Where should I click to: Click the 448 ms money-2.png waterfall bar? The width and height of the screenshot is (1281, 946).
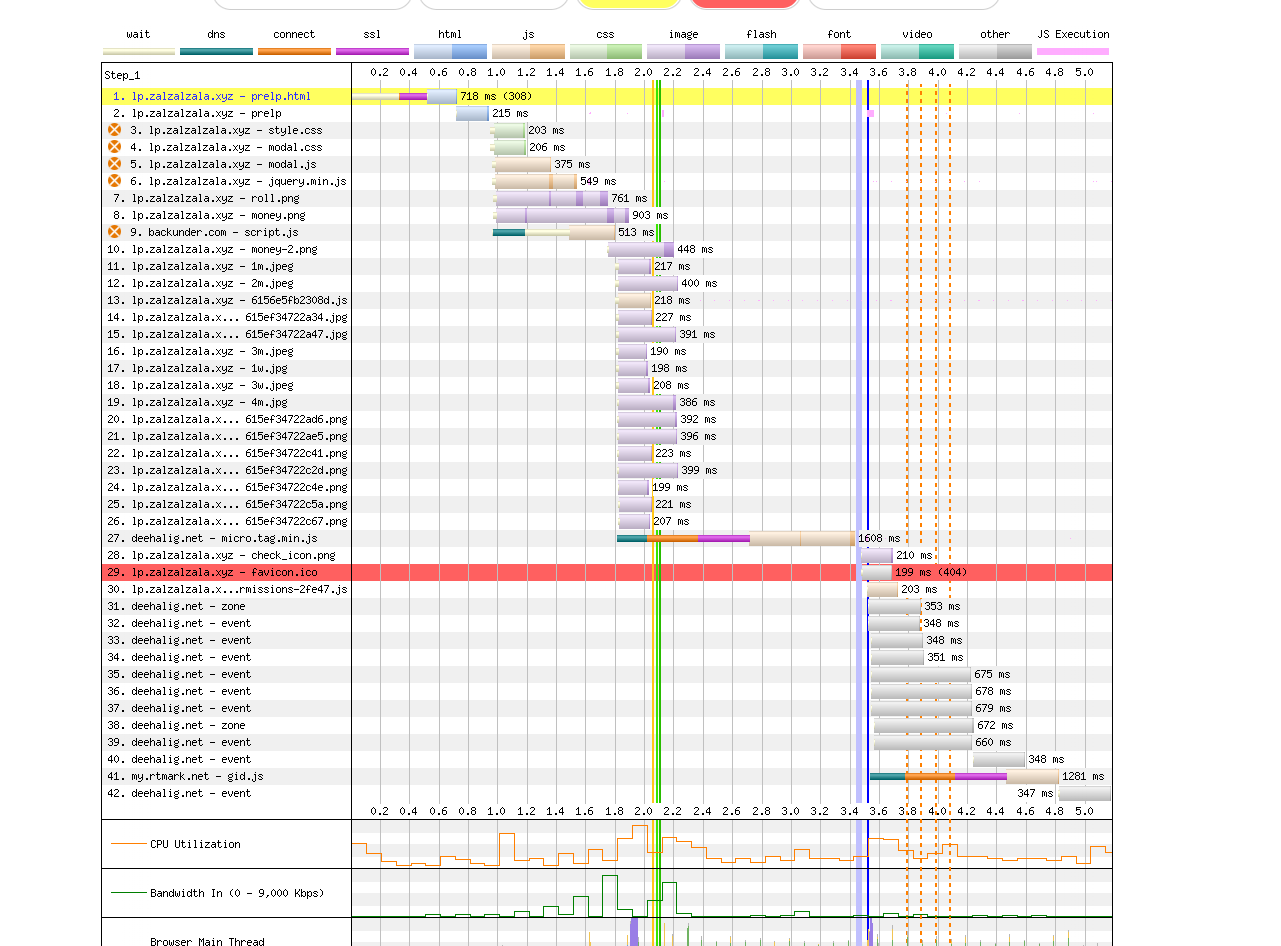tap(641, 250)
